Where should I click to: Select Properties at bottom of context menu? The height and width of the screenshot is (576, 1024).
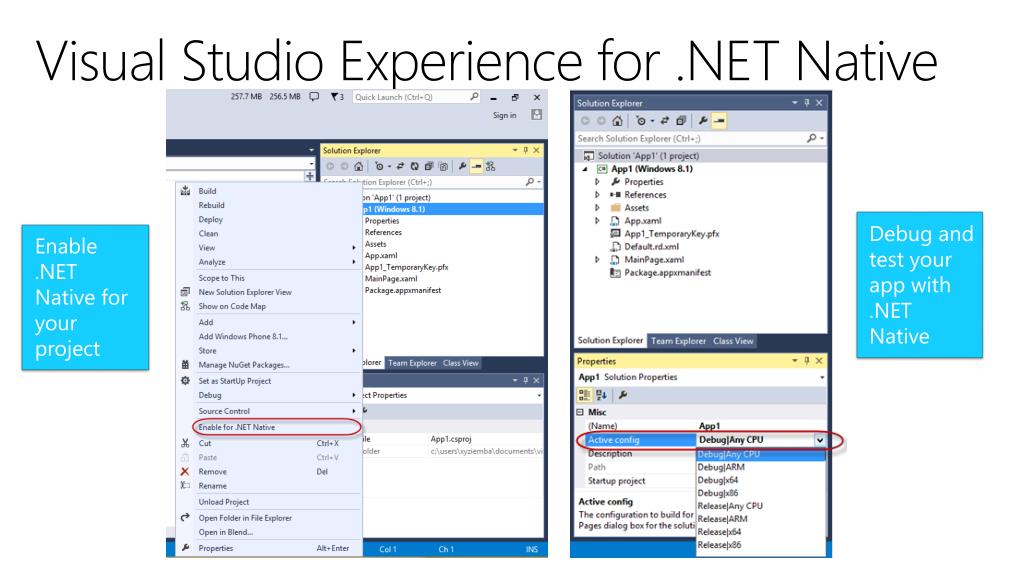[216, 549]
